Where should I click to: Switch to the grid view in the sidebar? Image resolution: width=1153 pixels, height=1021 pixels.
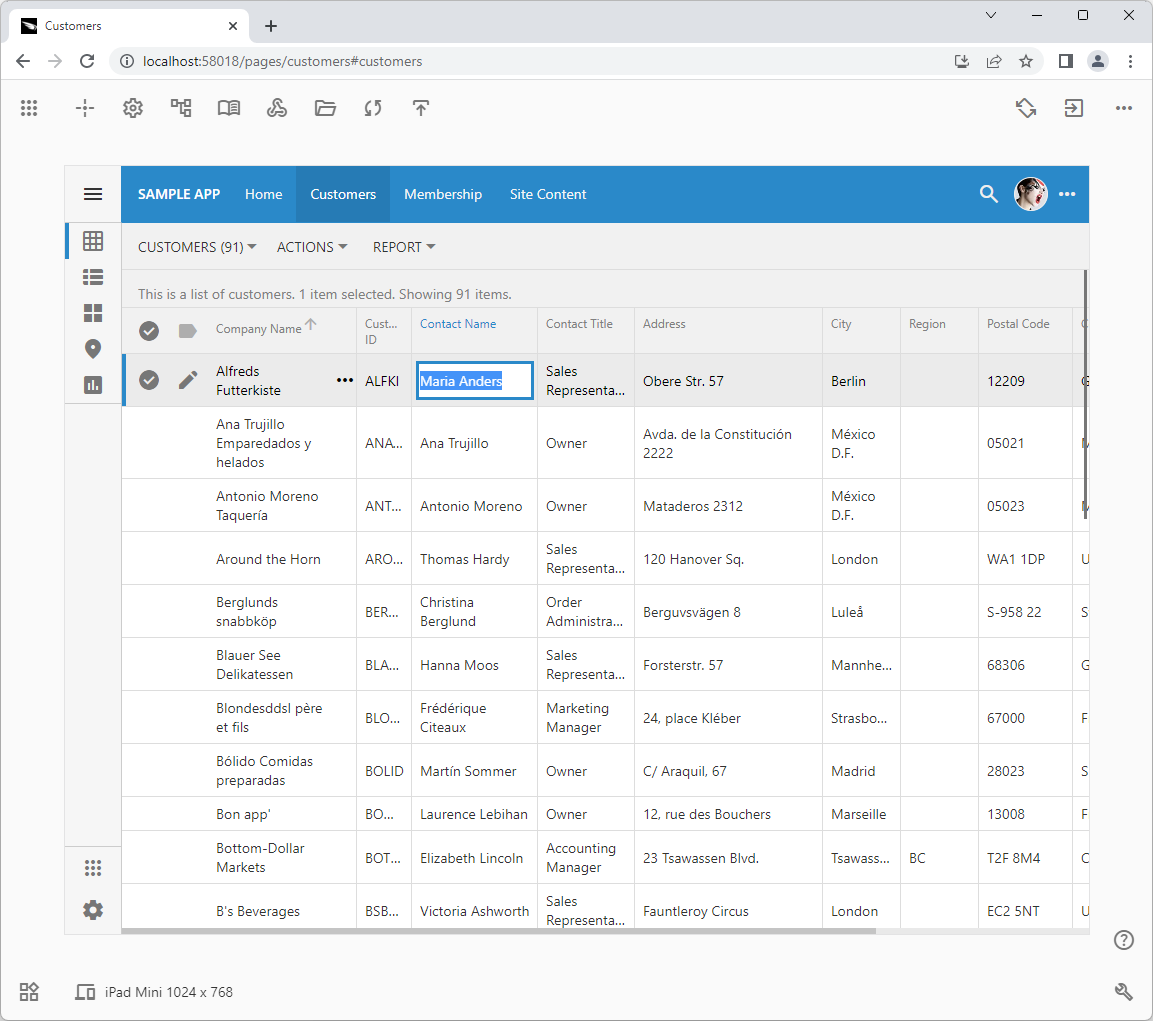click(93, 241)
